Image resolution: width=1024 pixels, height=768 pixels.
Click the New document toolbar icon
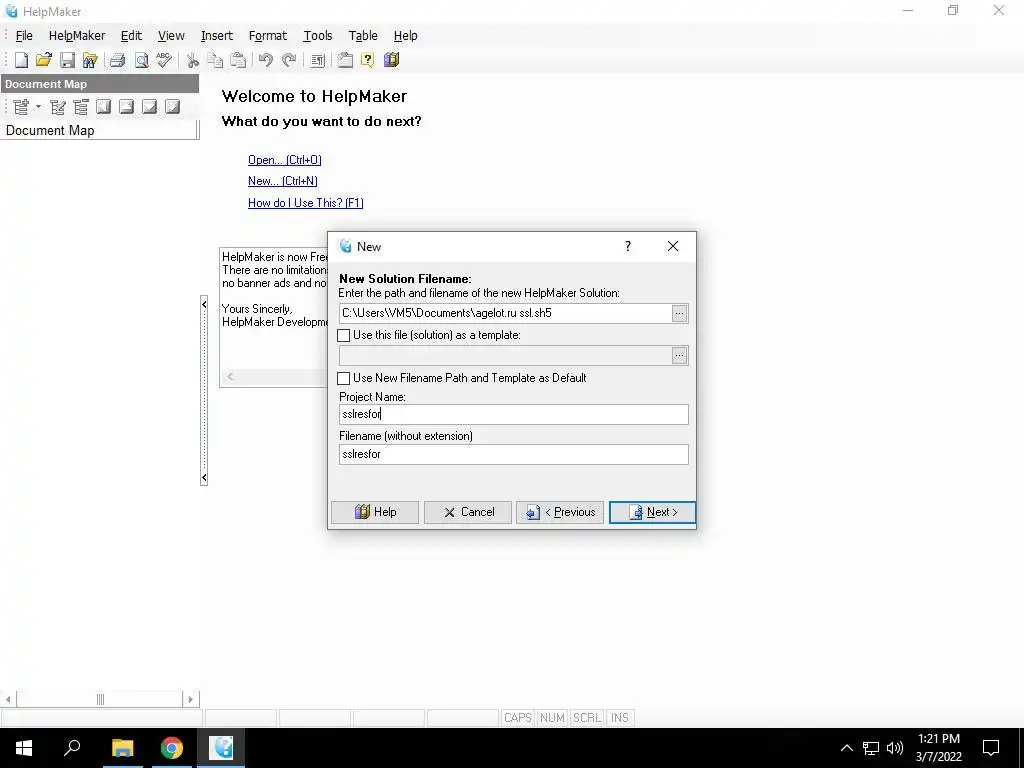[x=22, y=60]
